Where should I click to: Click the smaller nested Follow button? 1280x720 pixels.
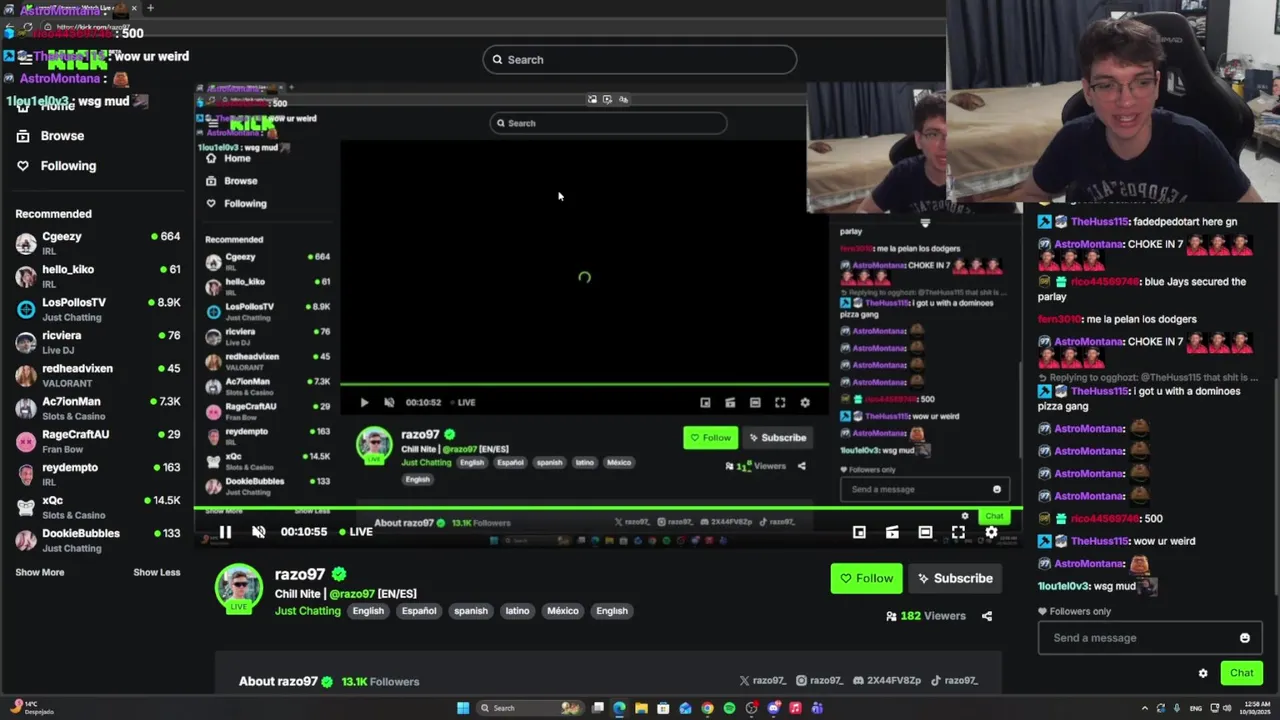click(711, 437)
